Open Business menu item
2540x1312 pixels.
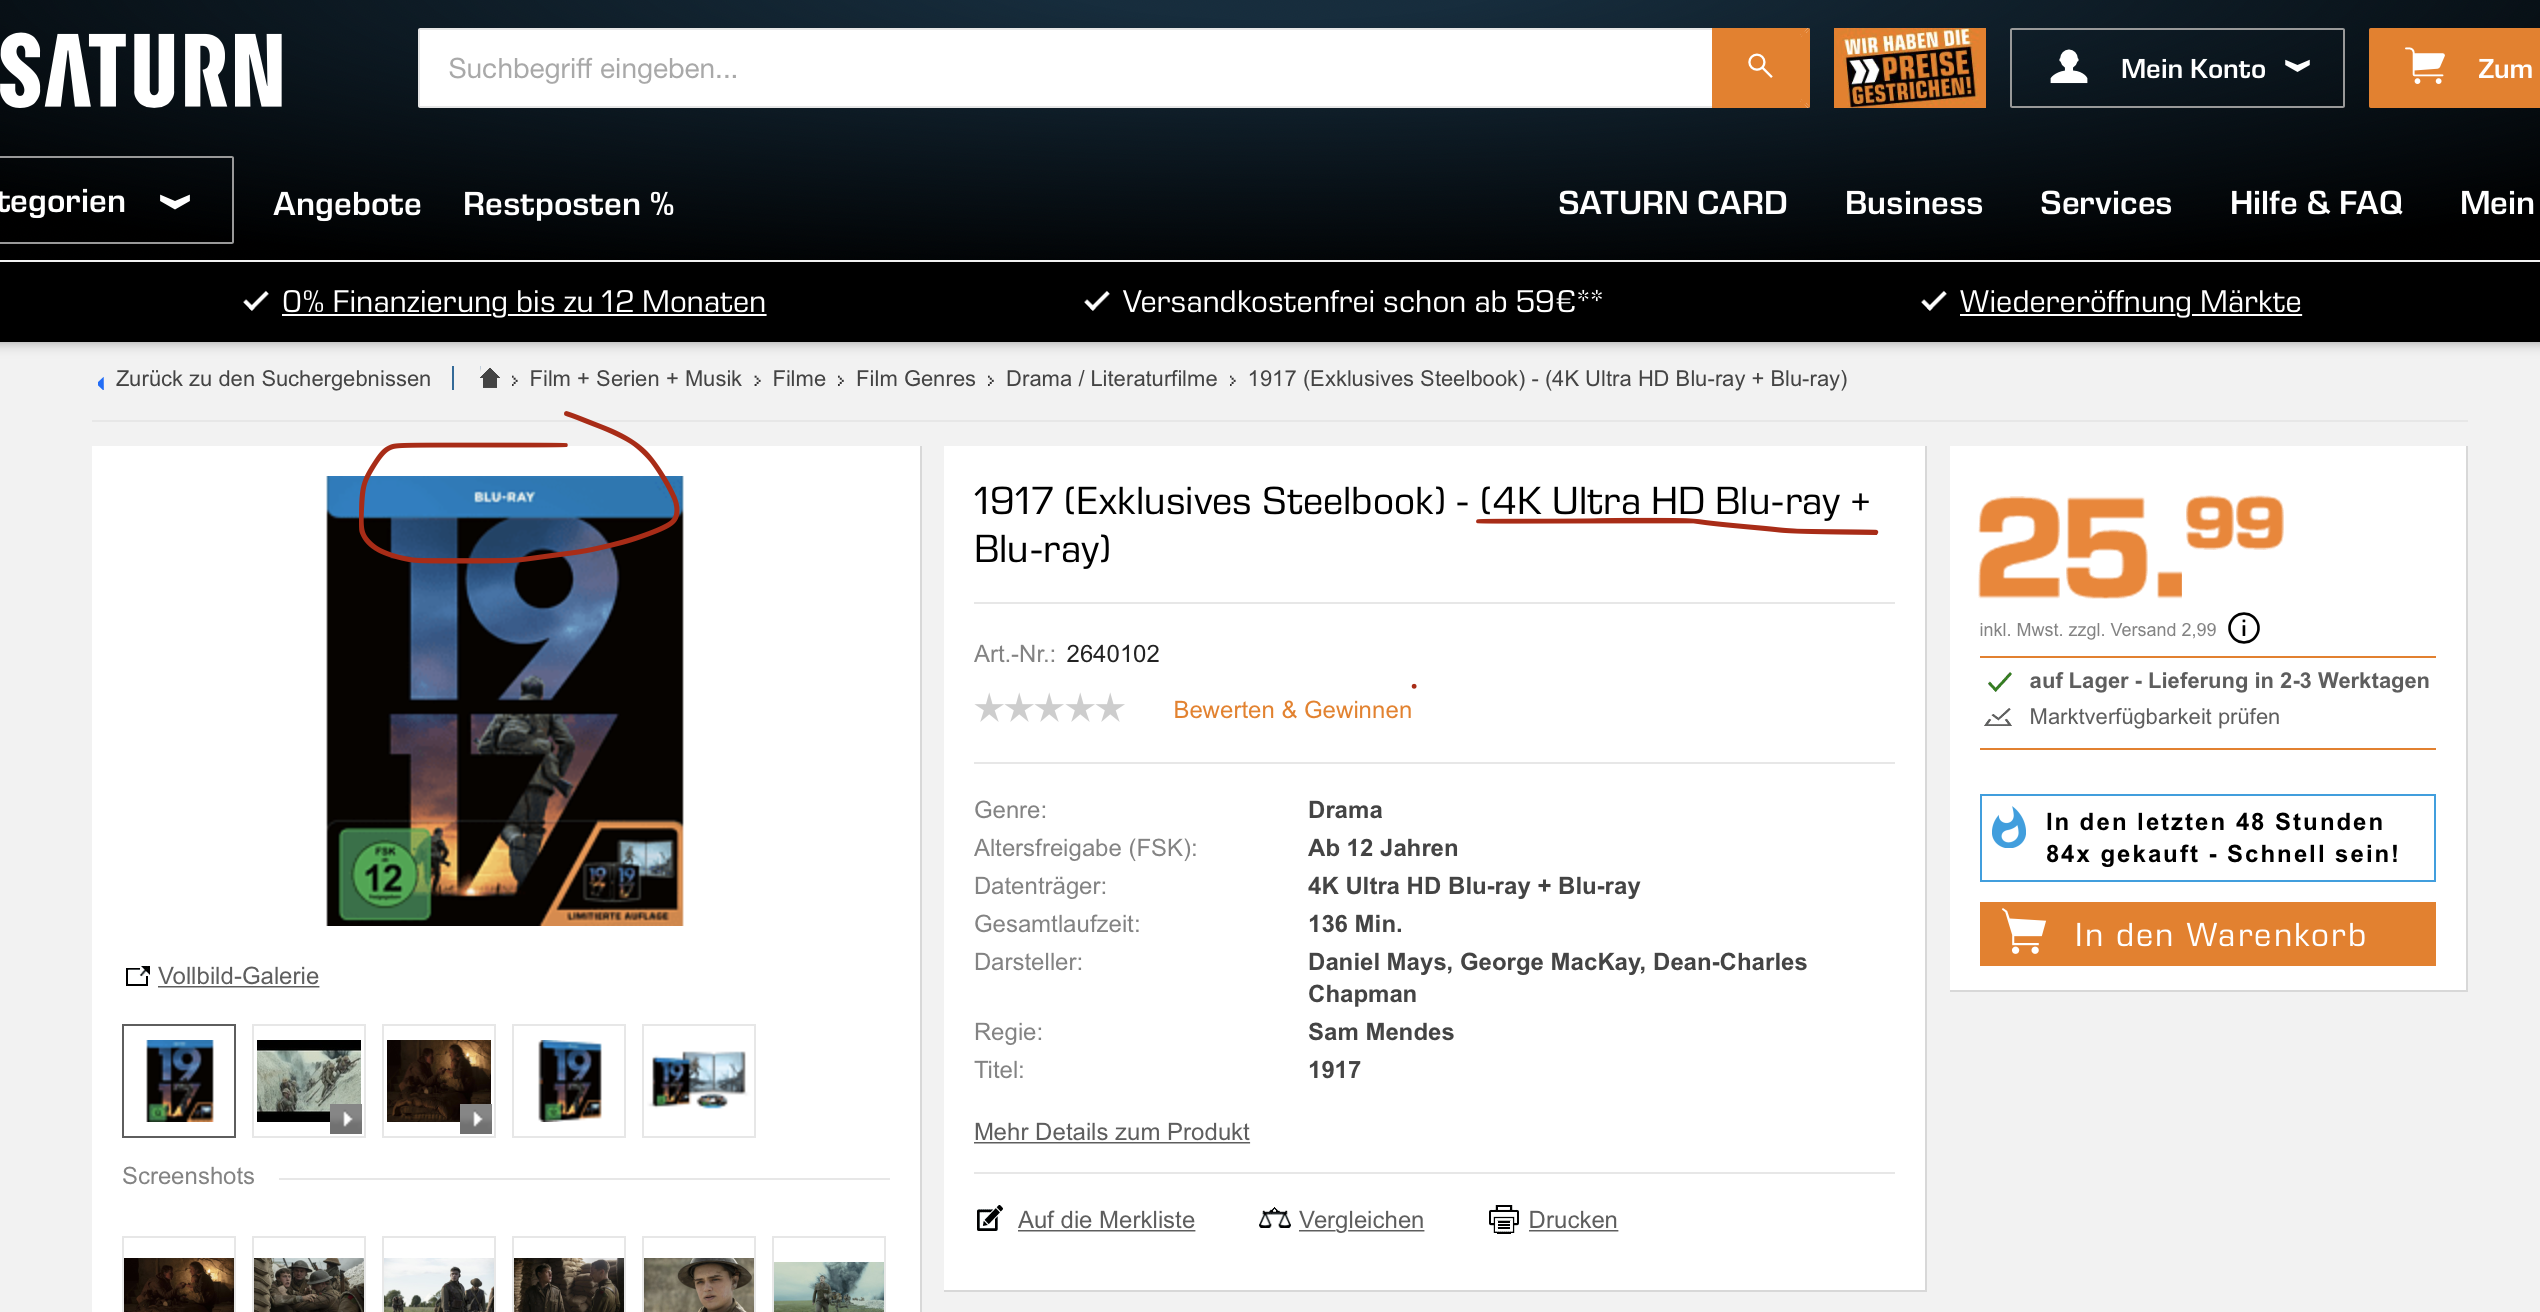1913,202
